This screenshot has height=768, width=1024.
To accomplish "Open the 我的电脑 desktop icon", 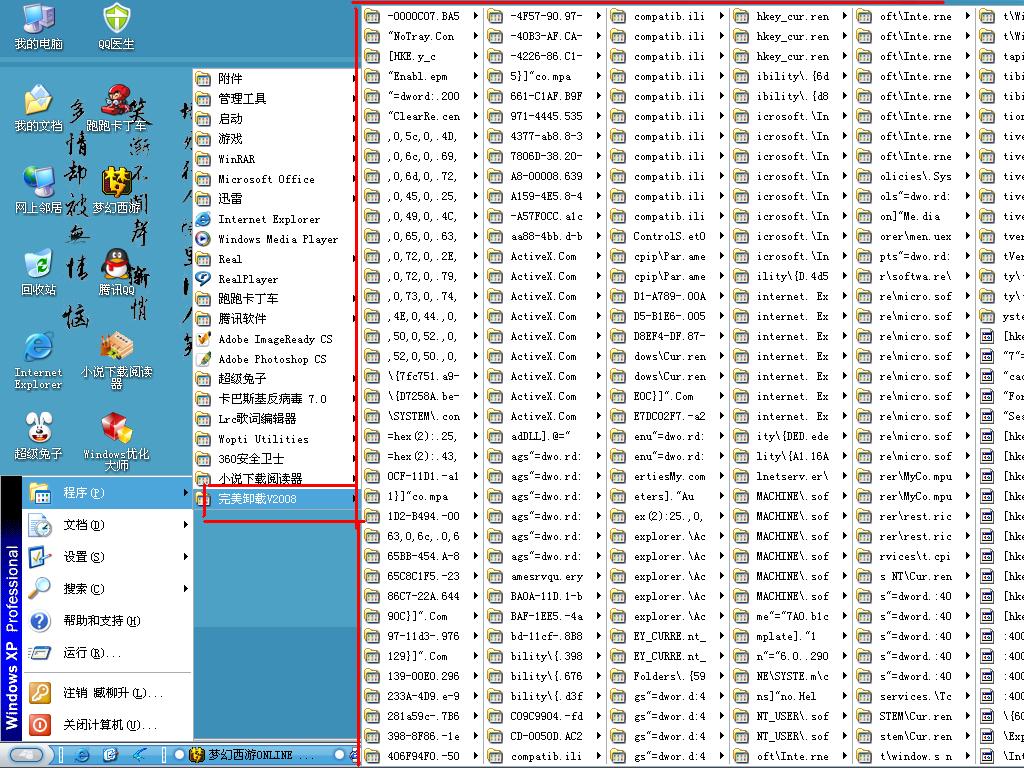I will tap(39, 27).
